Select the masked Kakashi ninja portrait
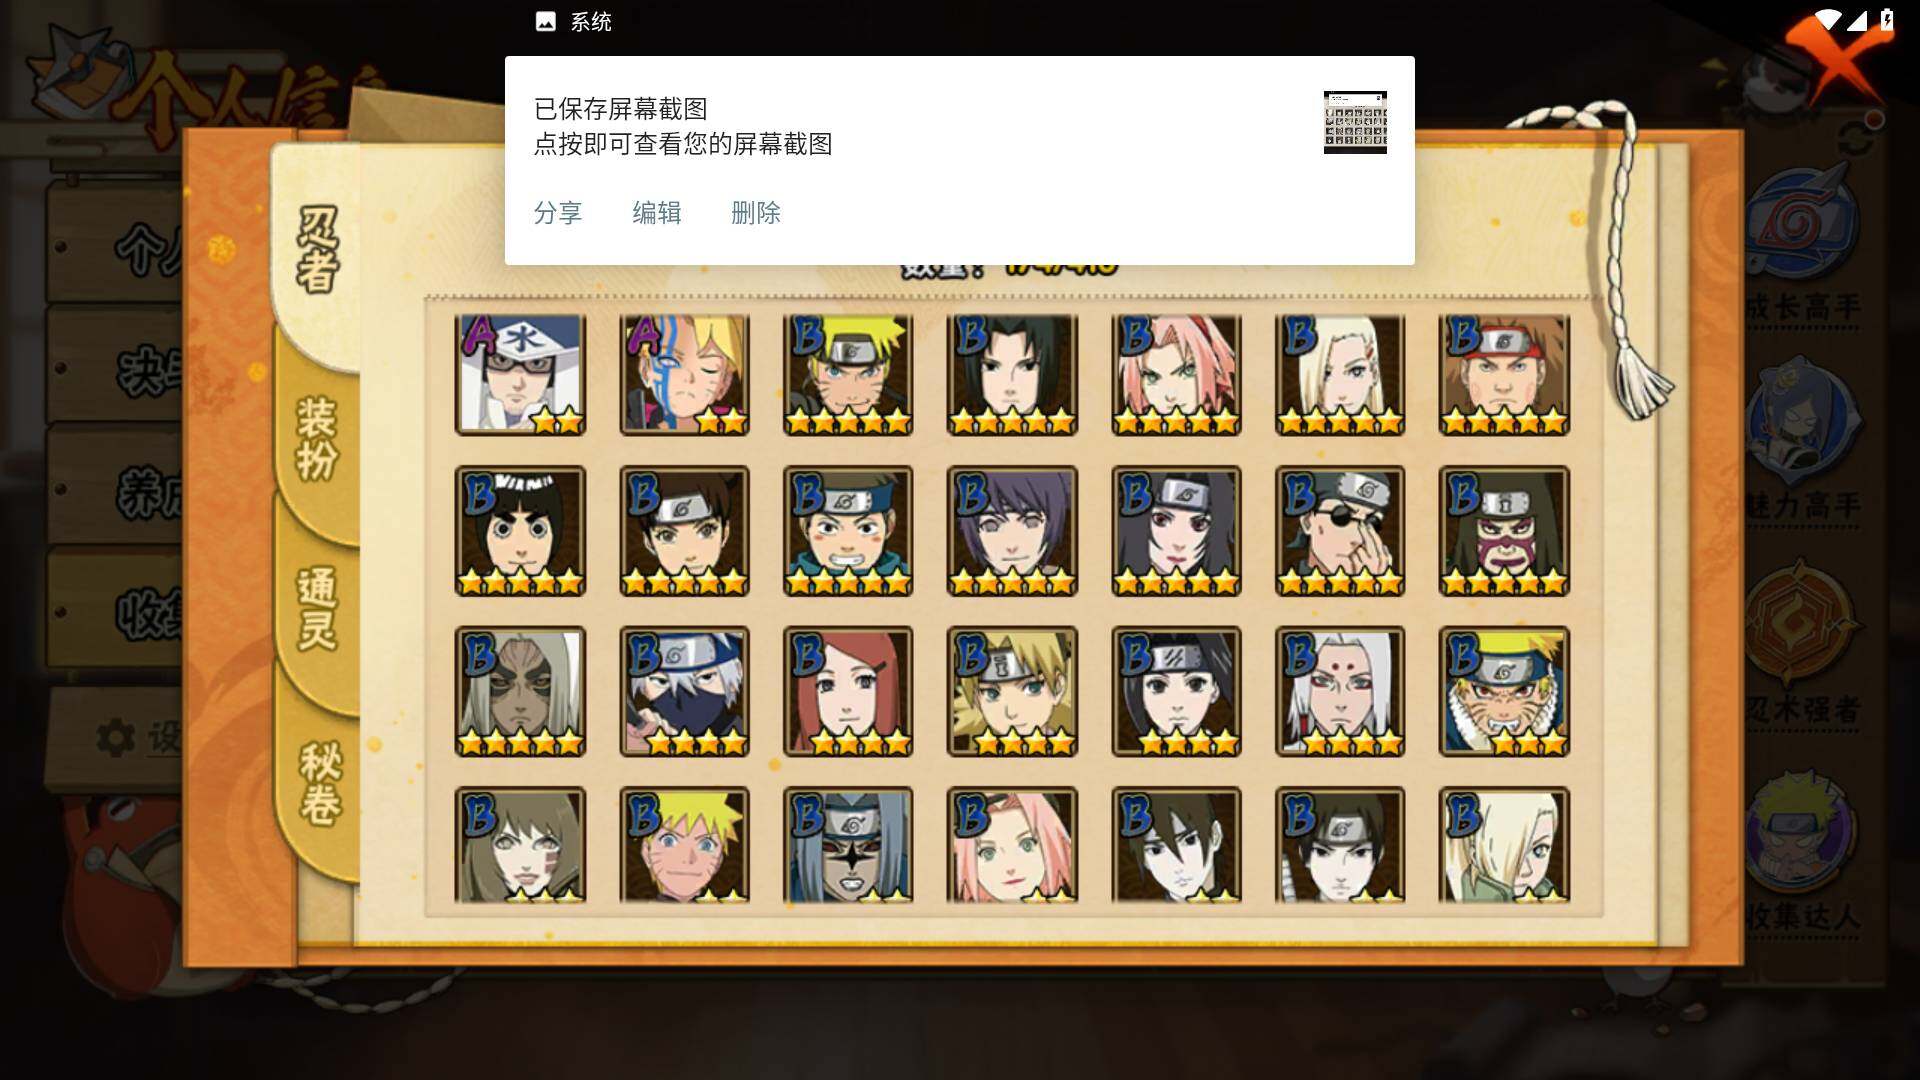This screenshot has height=1080, width=1920. coord(684,691)
